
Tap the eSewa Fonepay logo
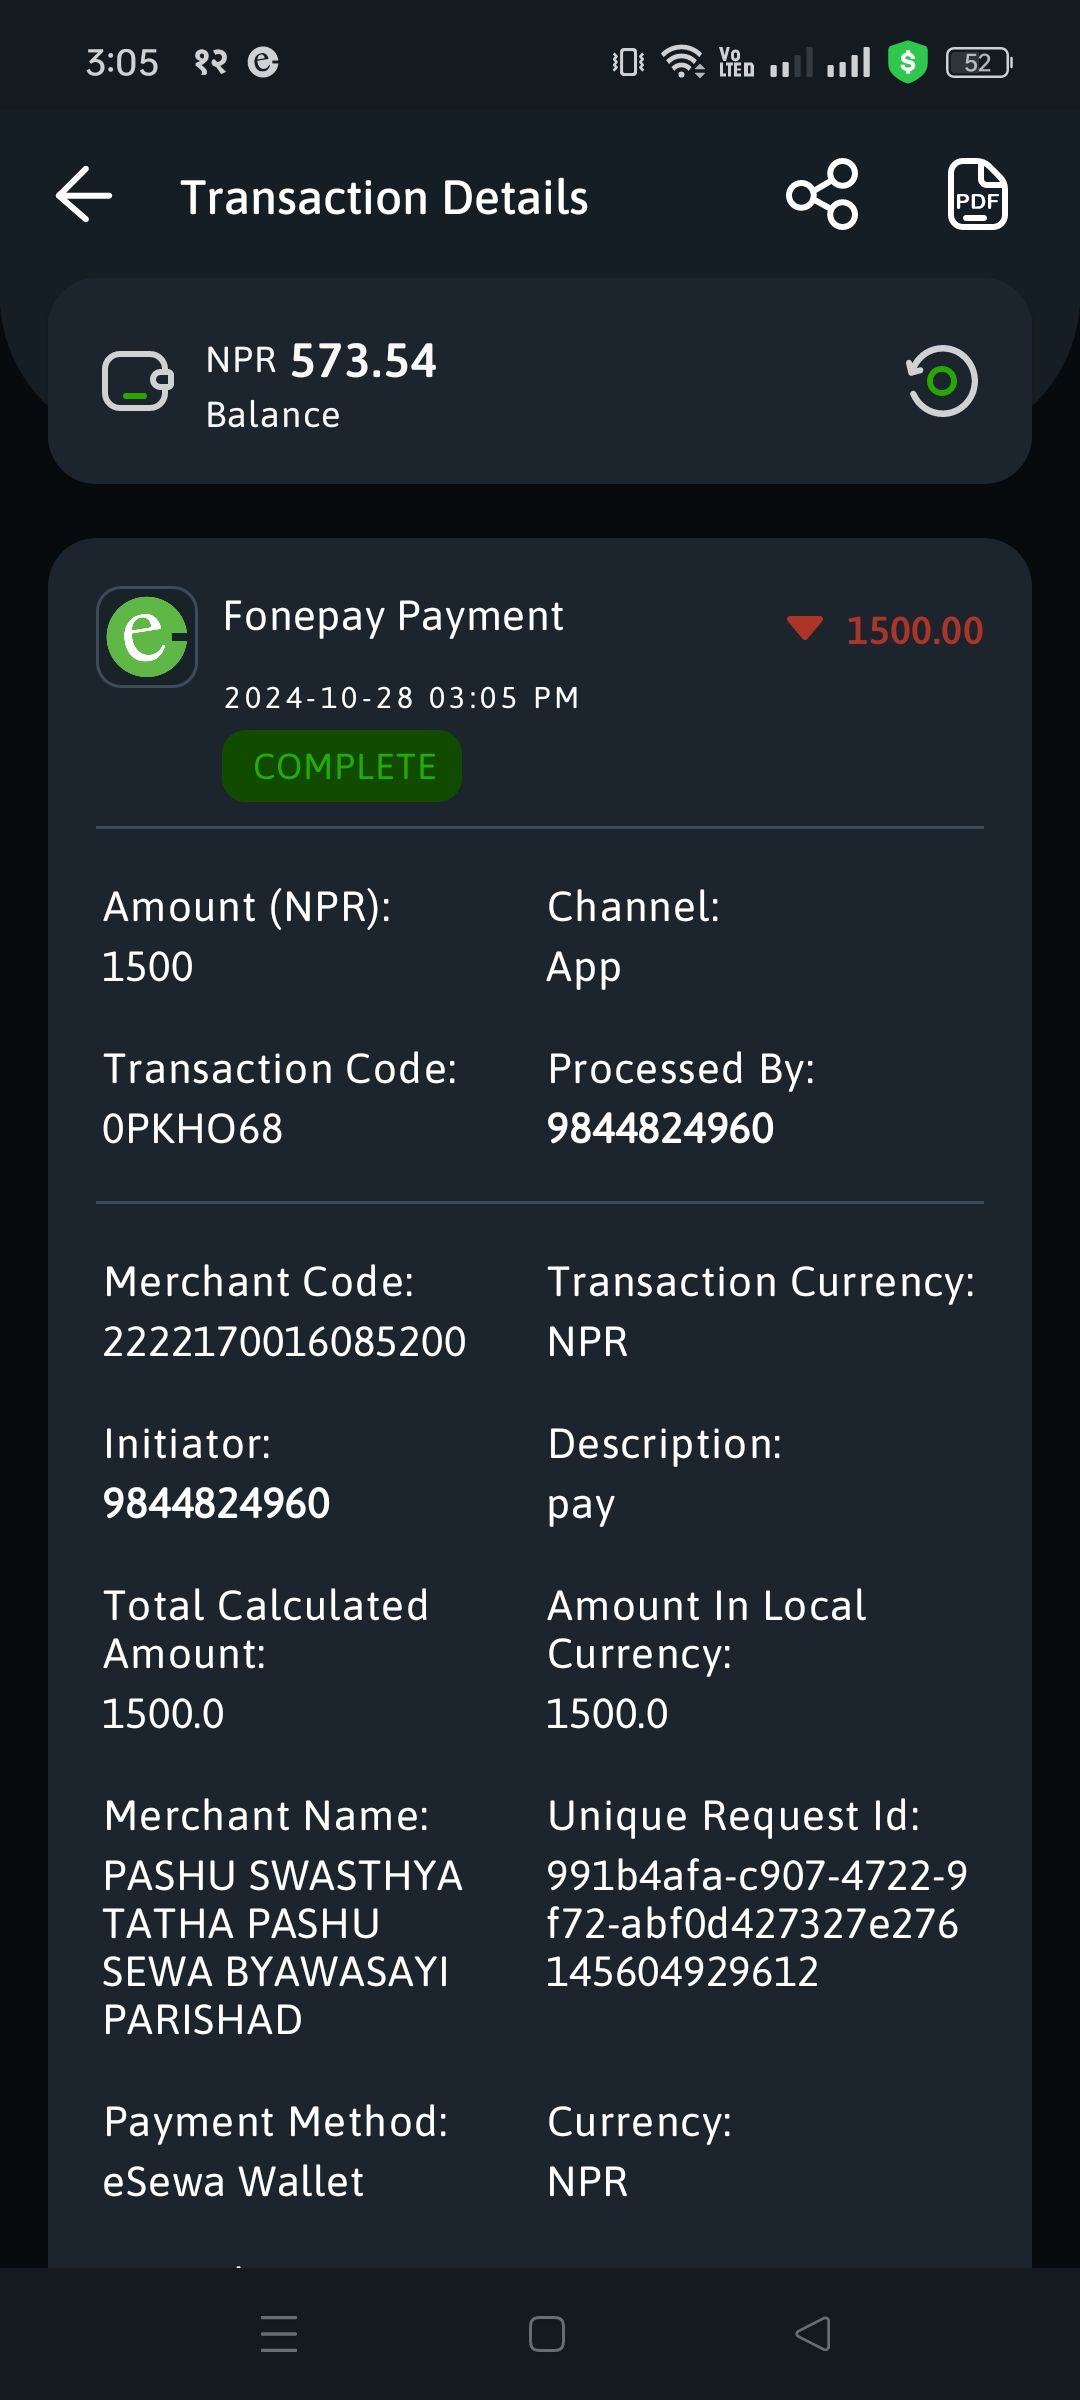tap(147, 637)
